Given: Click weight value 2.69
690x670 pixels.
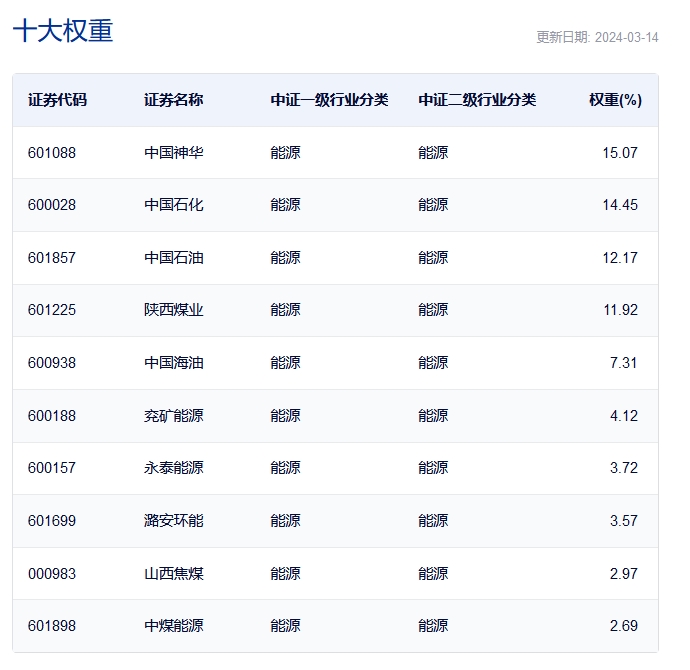Looking at the screenshot, I should 624,625.
